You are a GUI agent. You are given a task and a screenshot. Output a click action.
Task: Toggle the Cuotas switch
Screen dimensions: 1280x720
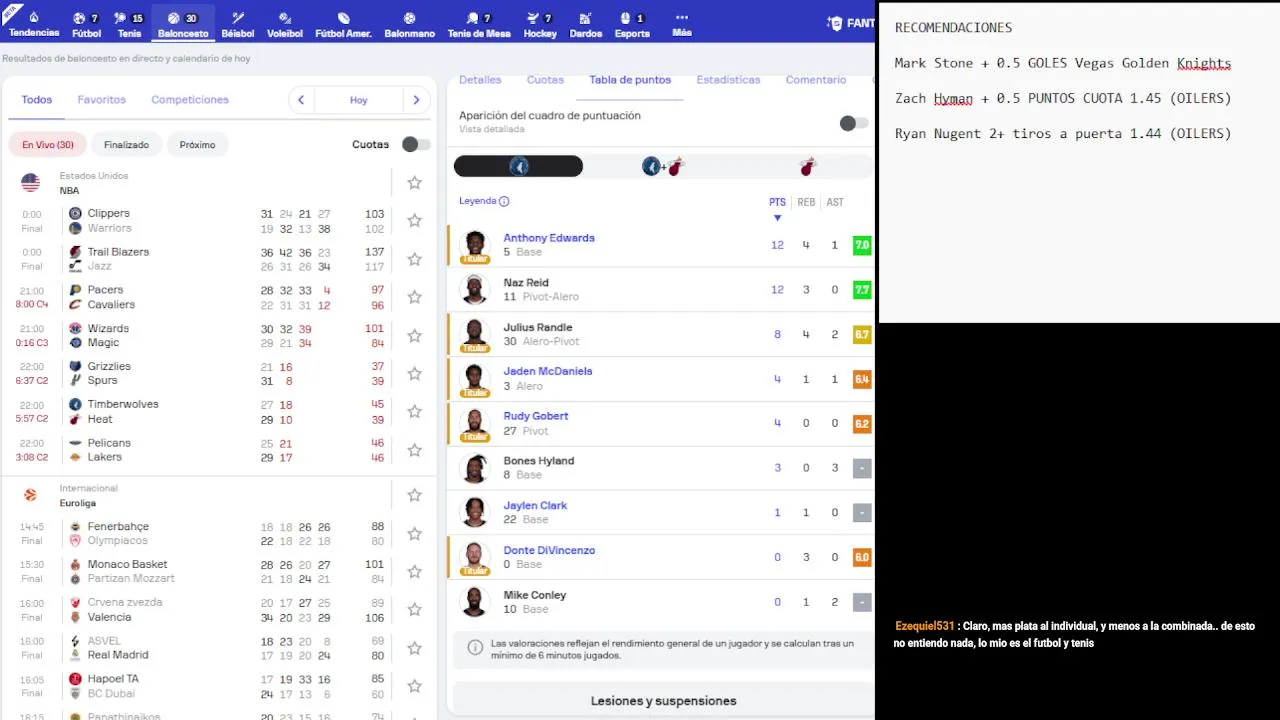(415, 145)
